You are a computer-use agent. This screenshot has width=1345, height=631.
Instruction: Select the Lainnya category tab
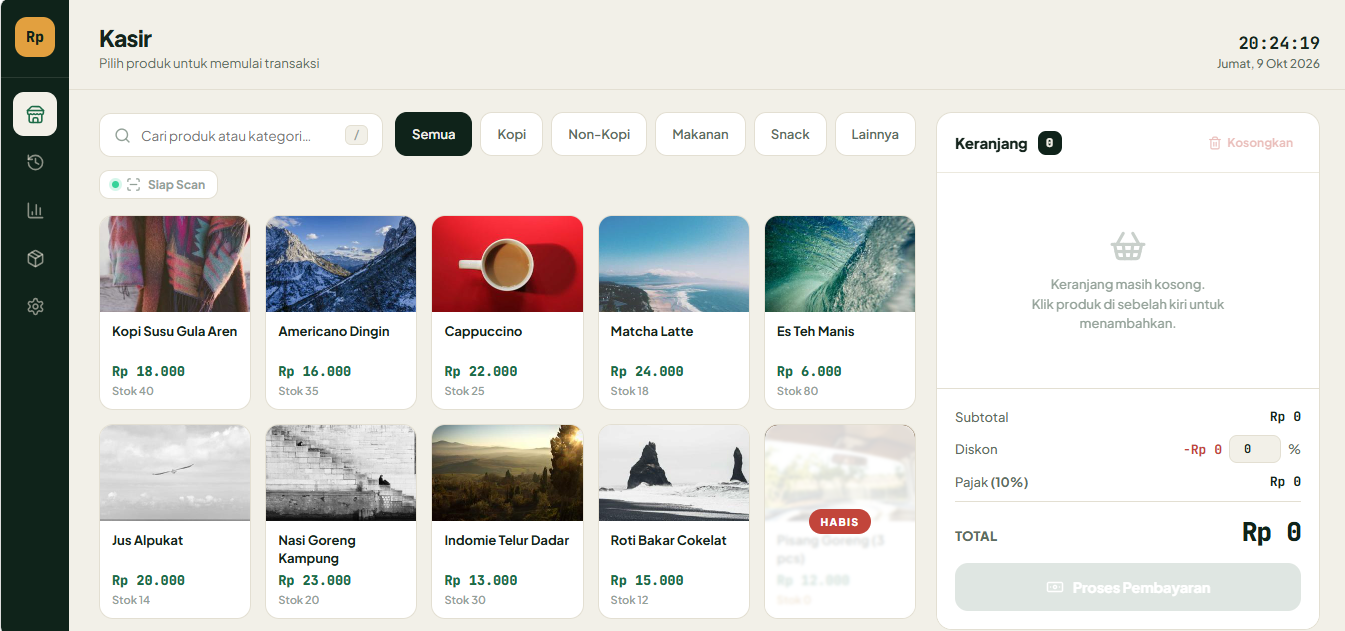pyautogui.click(x=875, y=134)
